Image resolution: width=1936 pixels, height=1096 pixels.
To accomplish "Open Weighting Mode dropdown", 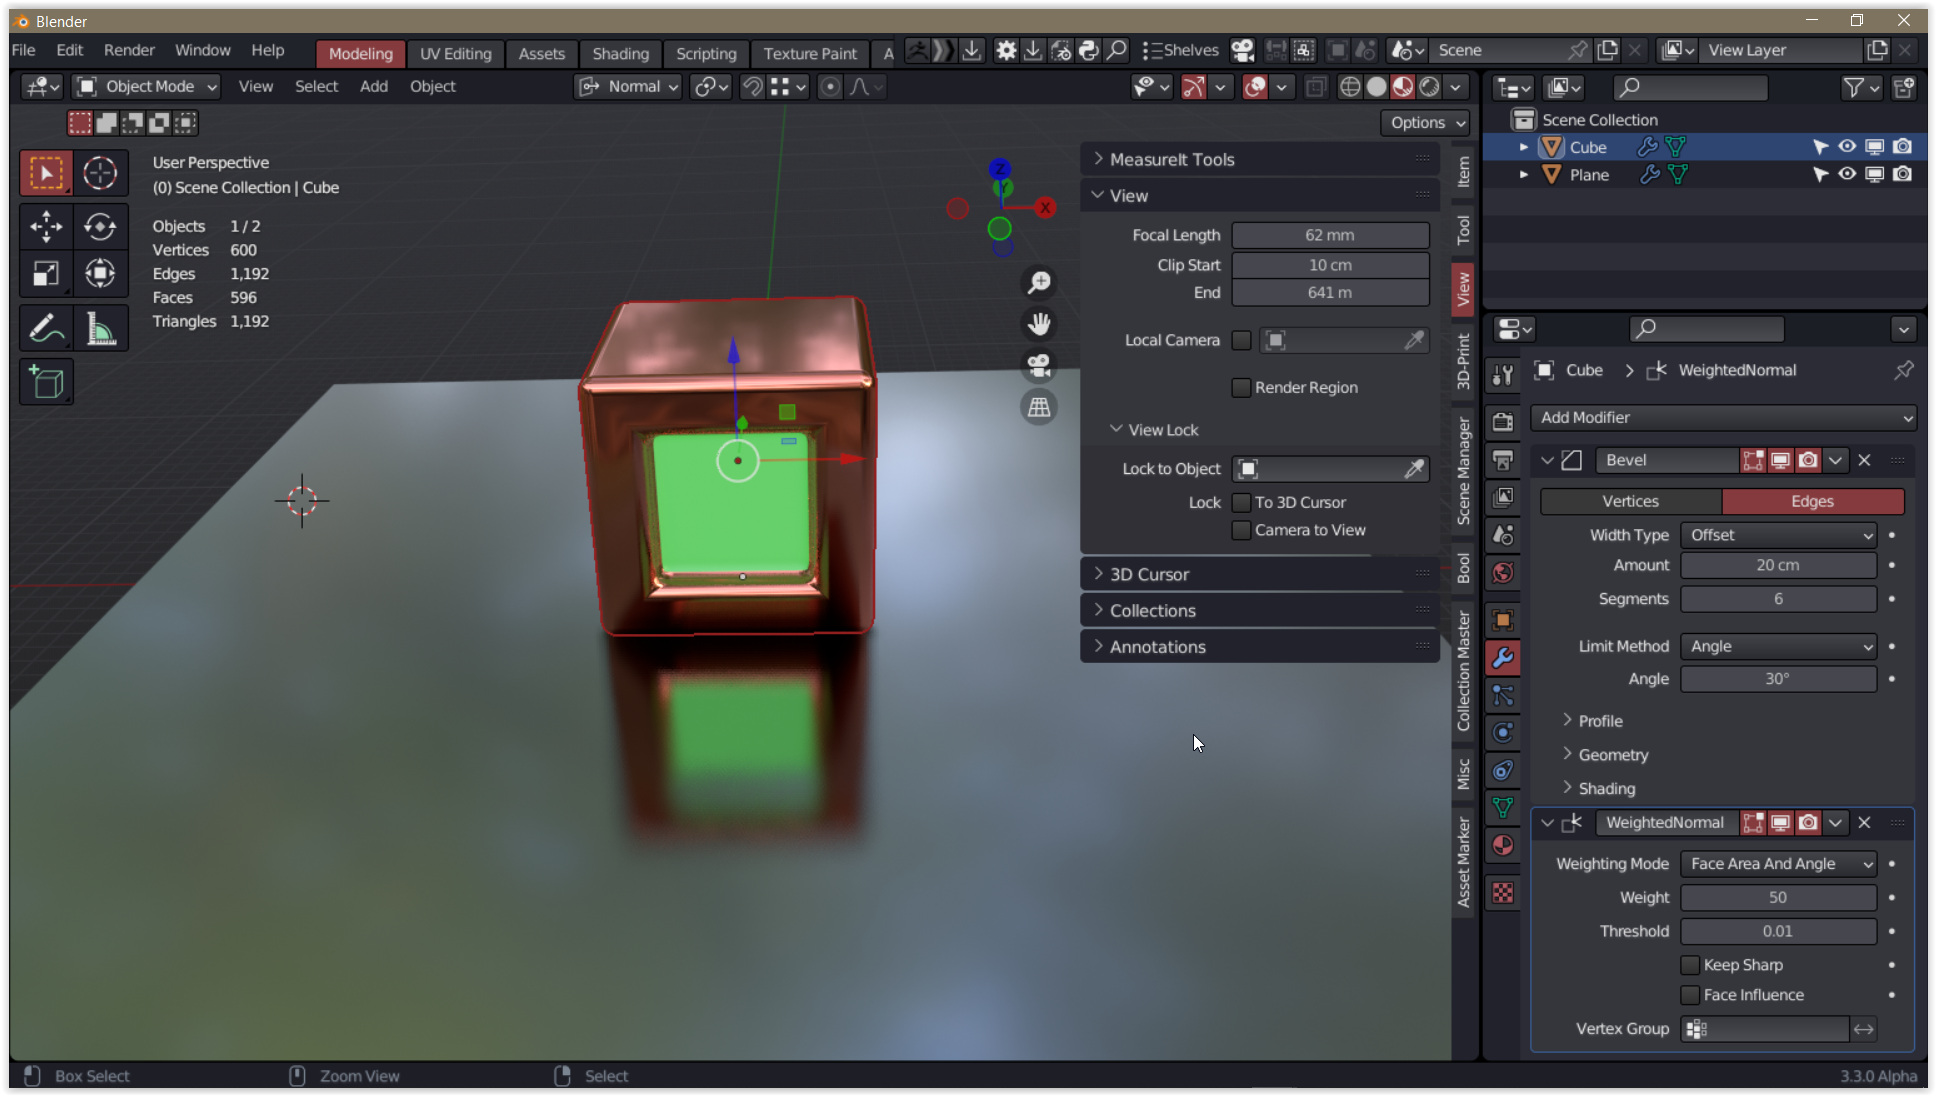I will coord(1777,863).
